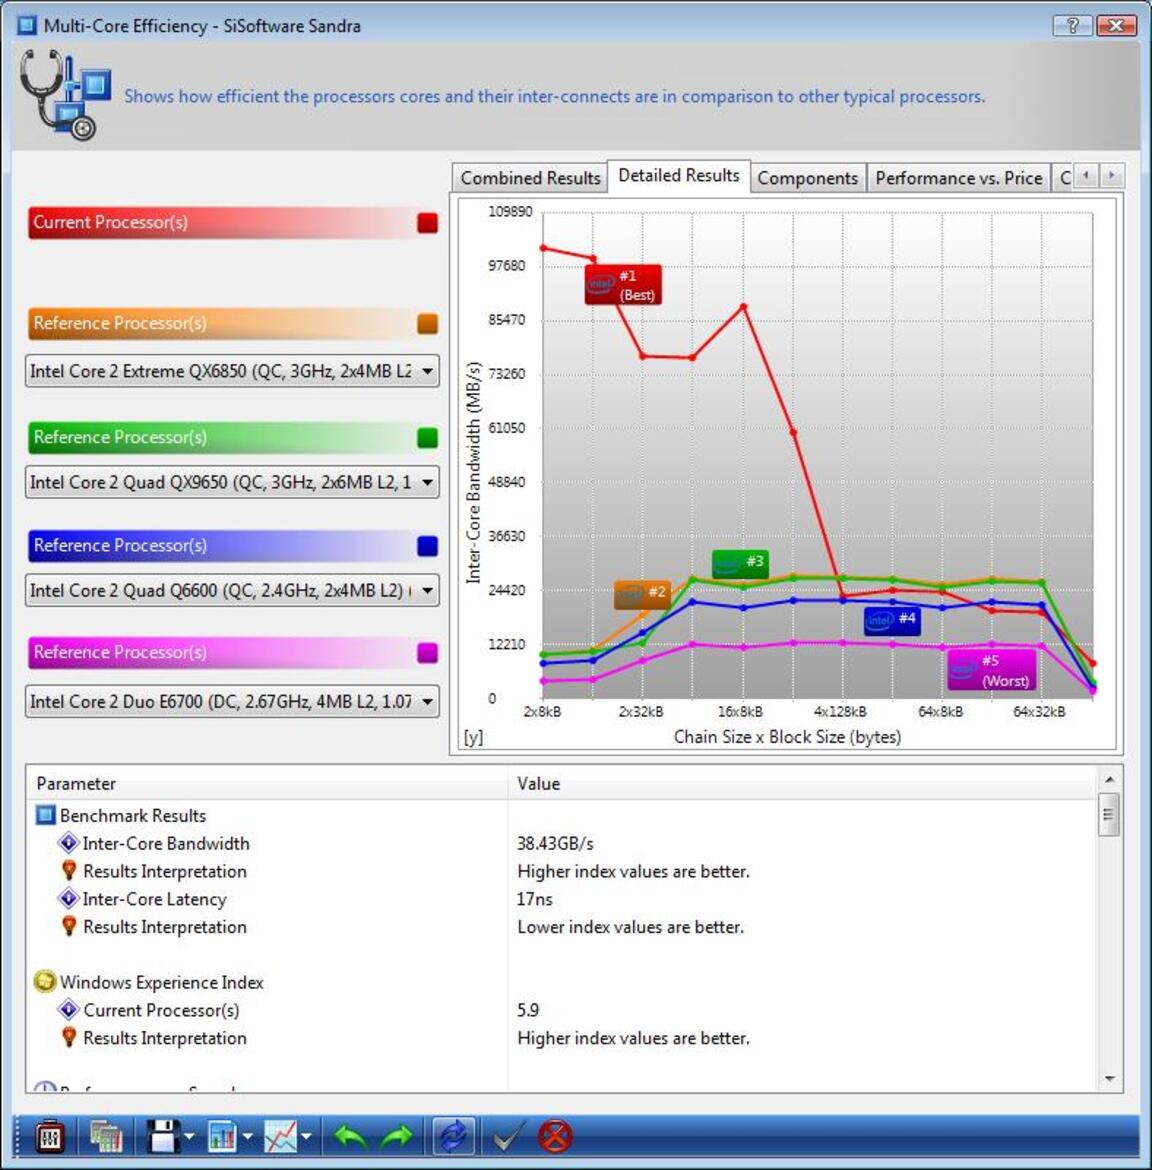Click Results Interpretation under Inter-Core Latency
1152x1170 pixels.
(x=165, y=927)
